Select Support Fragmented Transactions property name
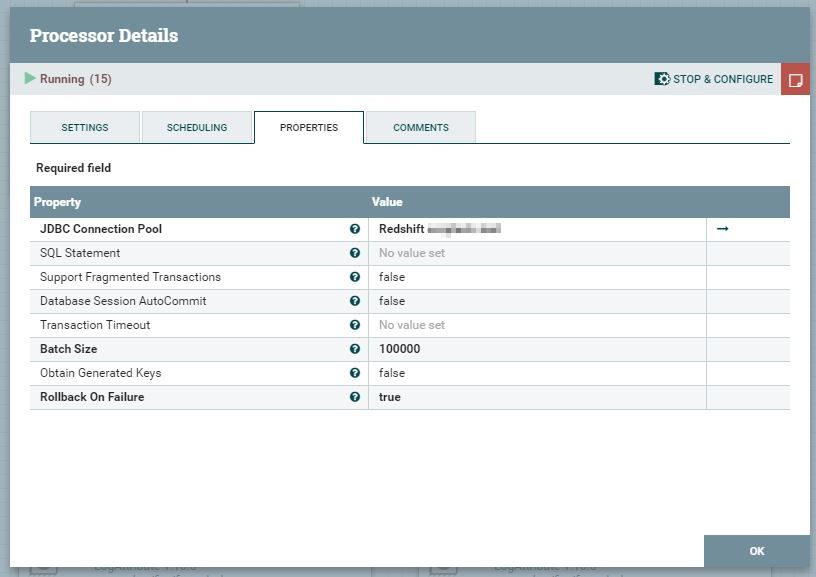This screenshot has width=816, height=577. tap(130, 277)
